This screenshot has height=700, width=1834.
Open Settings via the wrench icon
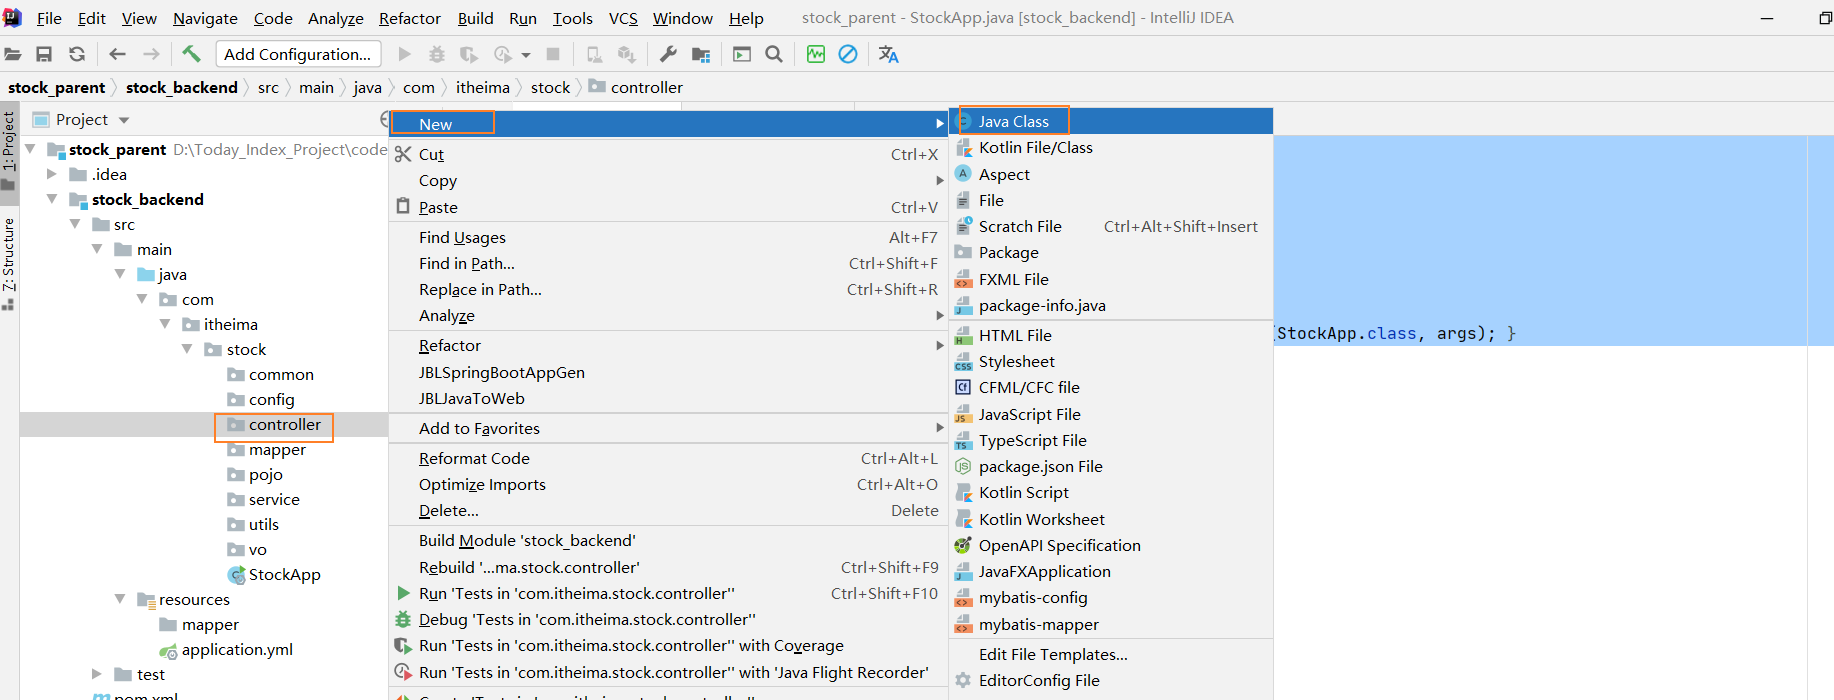pos(669,54)
